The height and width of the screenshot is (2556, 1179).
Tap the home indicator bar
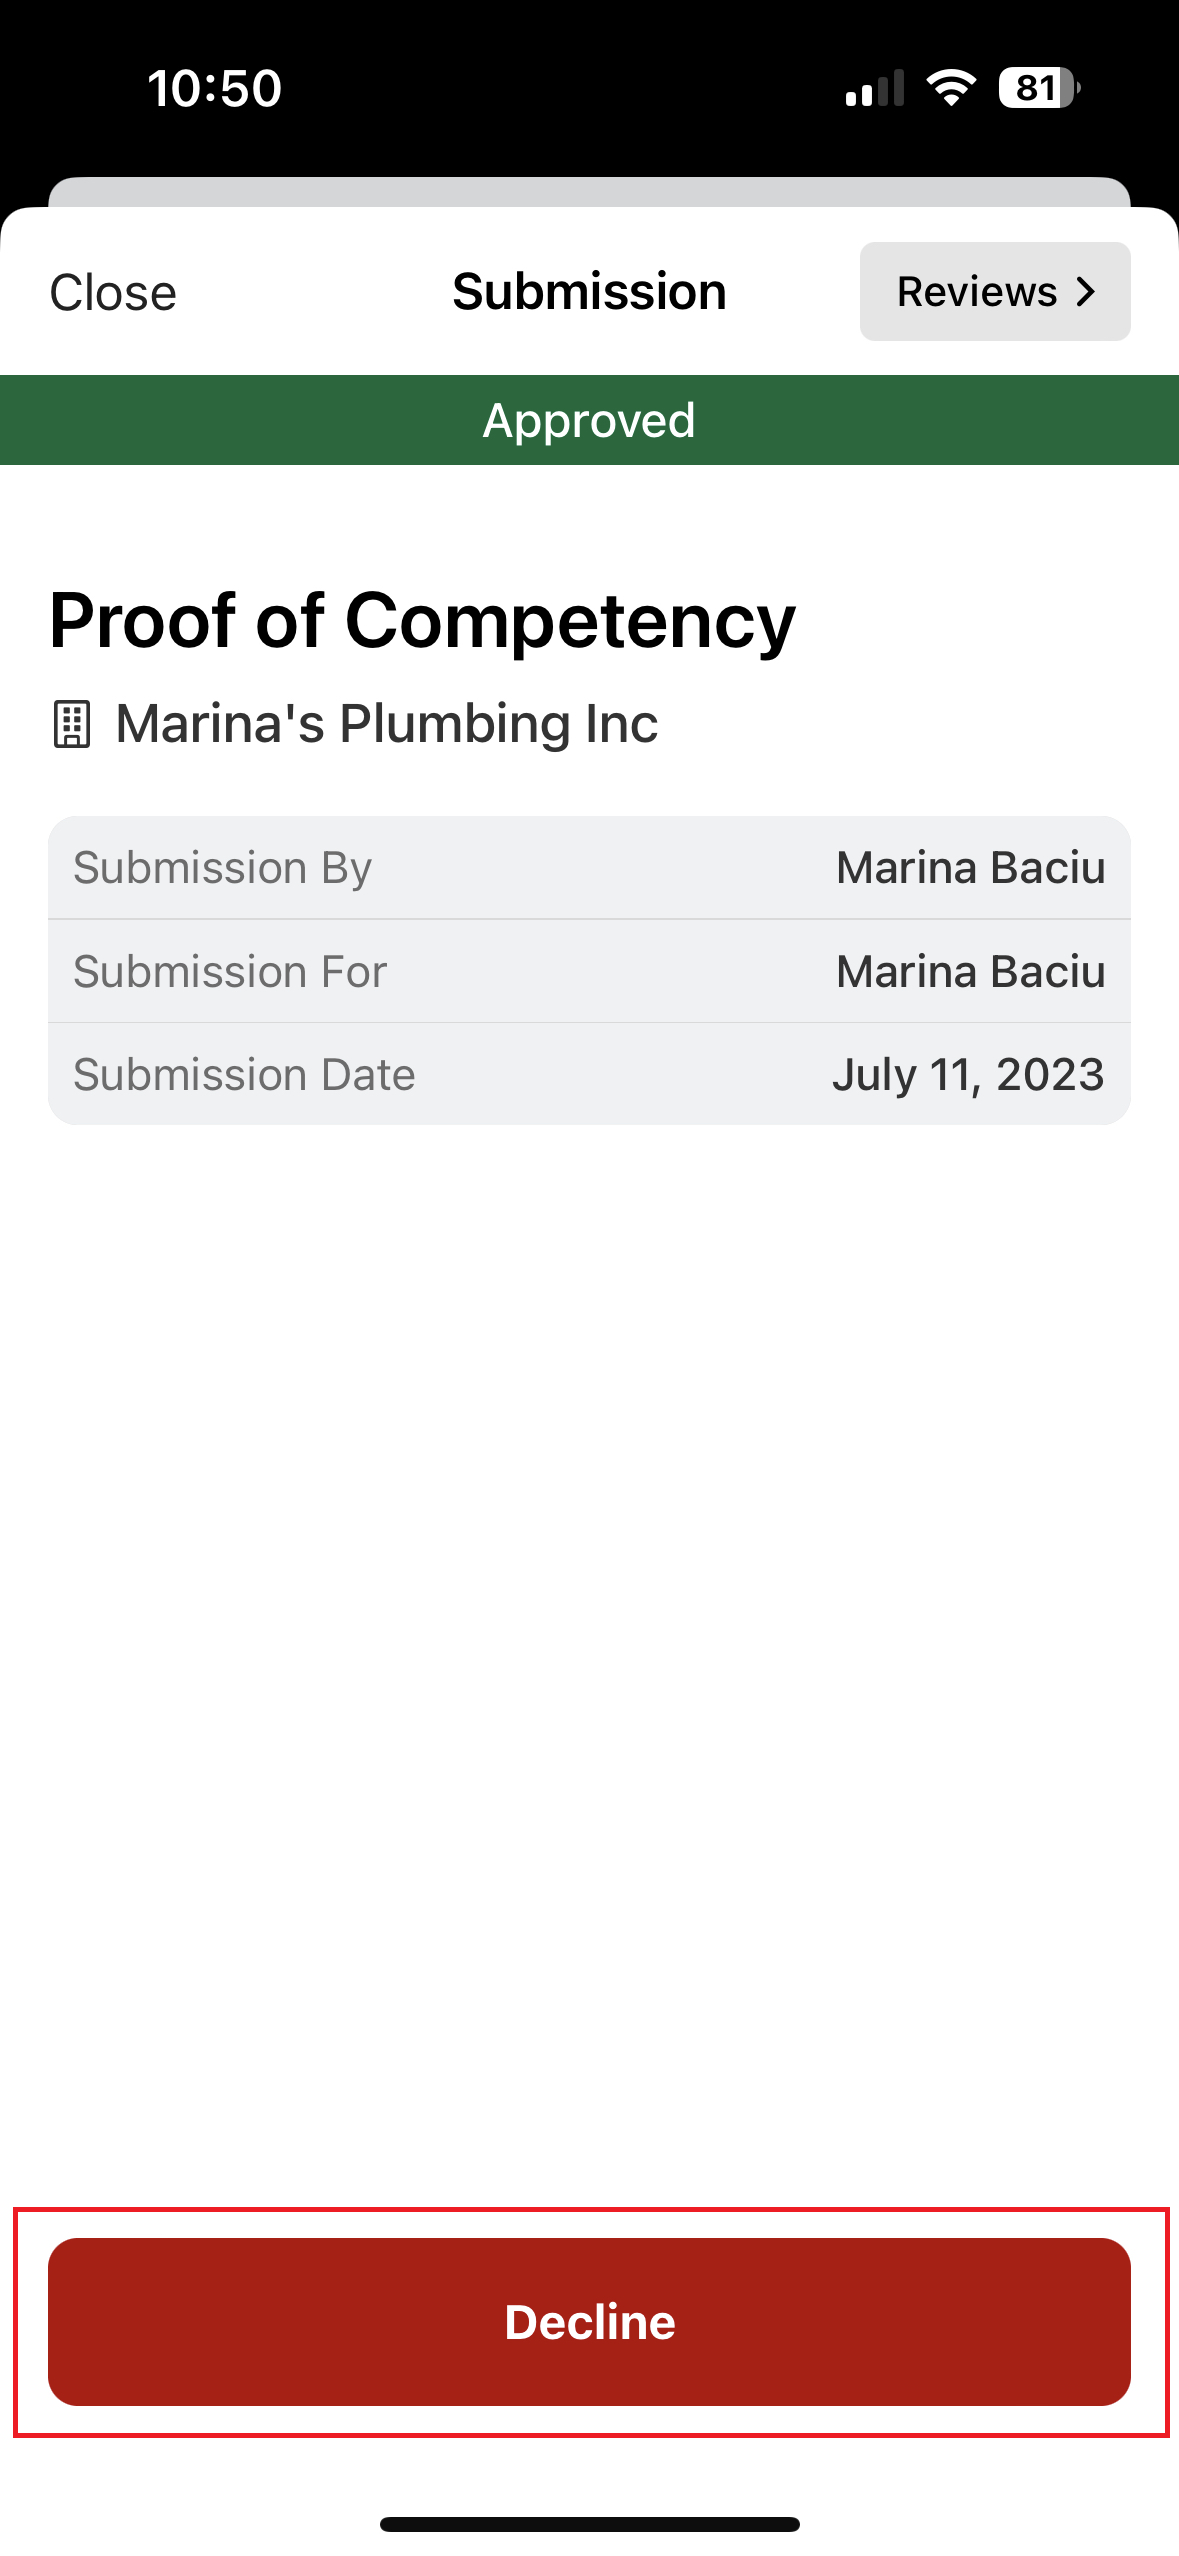(589, 2524)
